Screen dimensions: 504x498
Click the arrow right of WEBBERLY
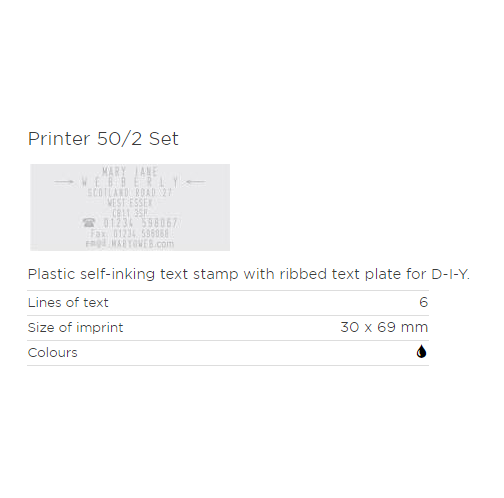(196, 182)
